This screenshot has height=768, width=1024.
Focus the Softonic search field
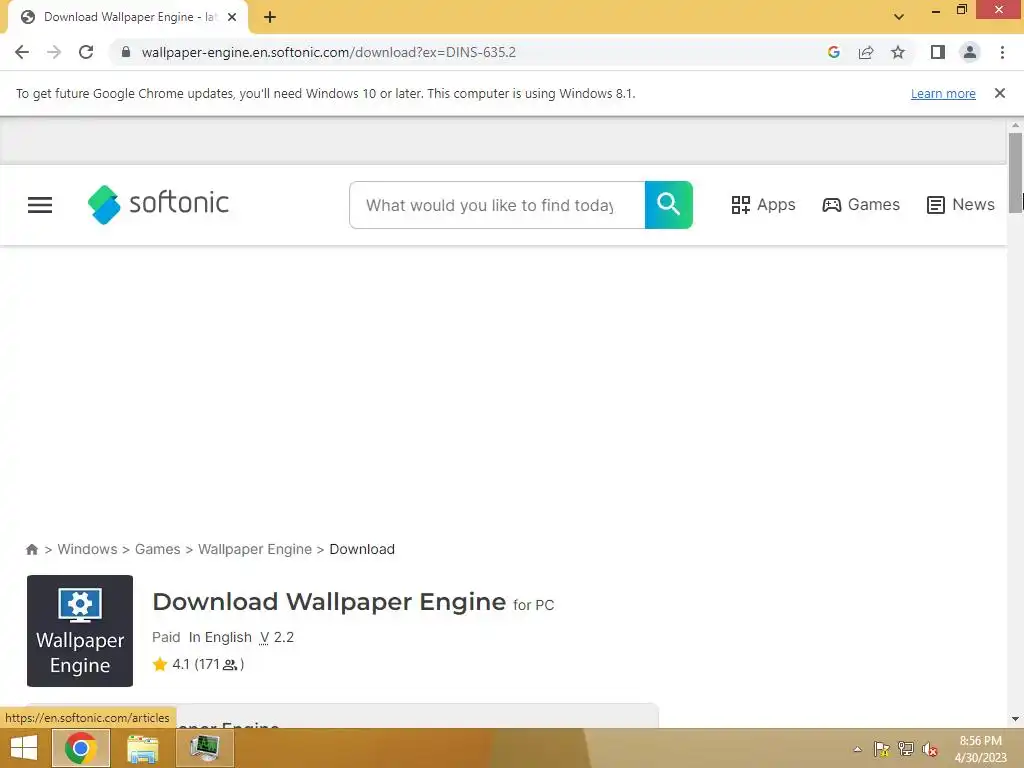497,205
